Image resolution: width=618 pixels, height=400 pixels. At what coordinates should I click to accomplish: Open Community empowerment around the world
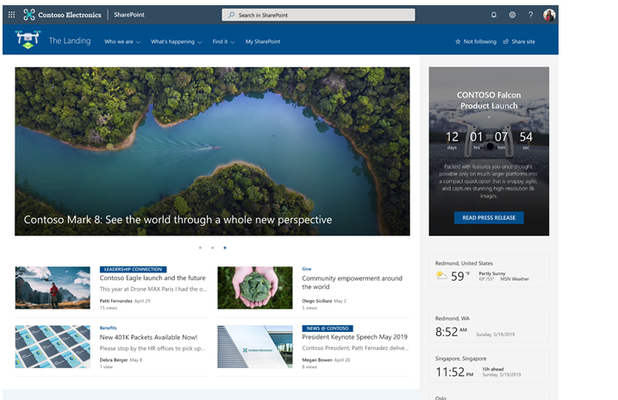click(352, 283)
